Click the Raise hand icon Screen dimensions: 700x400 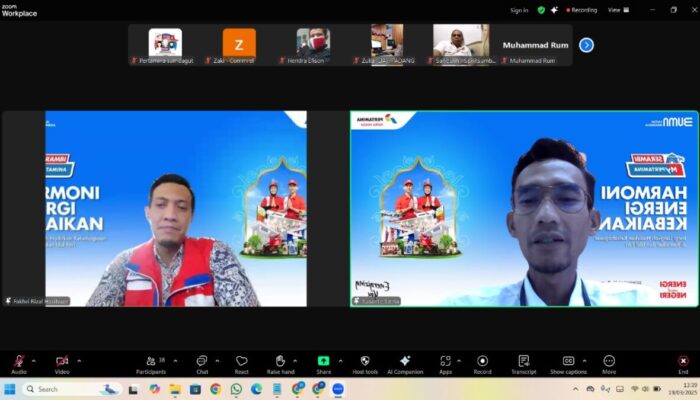tap(281, 361)
